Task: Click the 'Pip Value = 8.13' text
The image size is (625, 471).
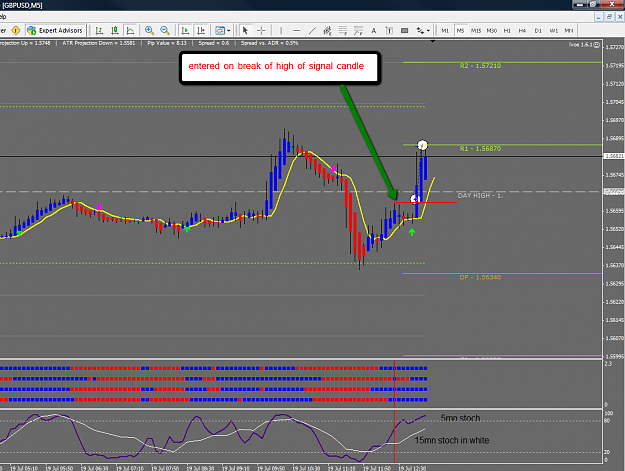Action: (x=167, y=43)
